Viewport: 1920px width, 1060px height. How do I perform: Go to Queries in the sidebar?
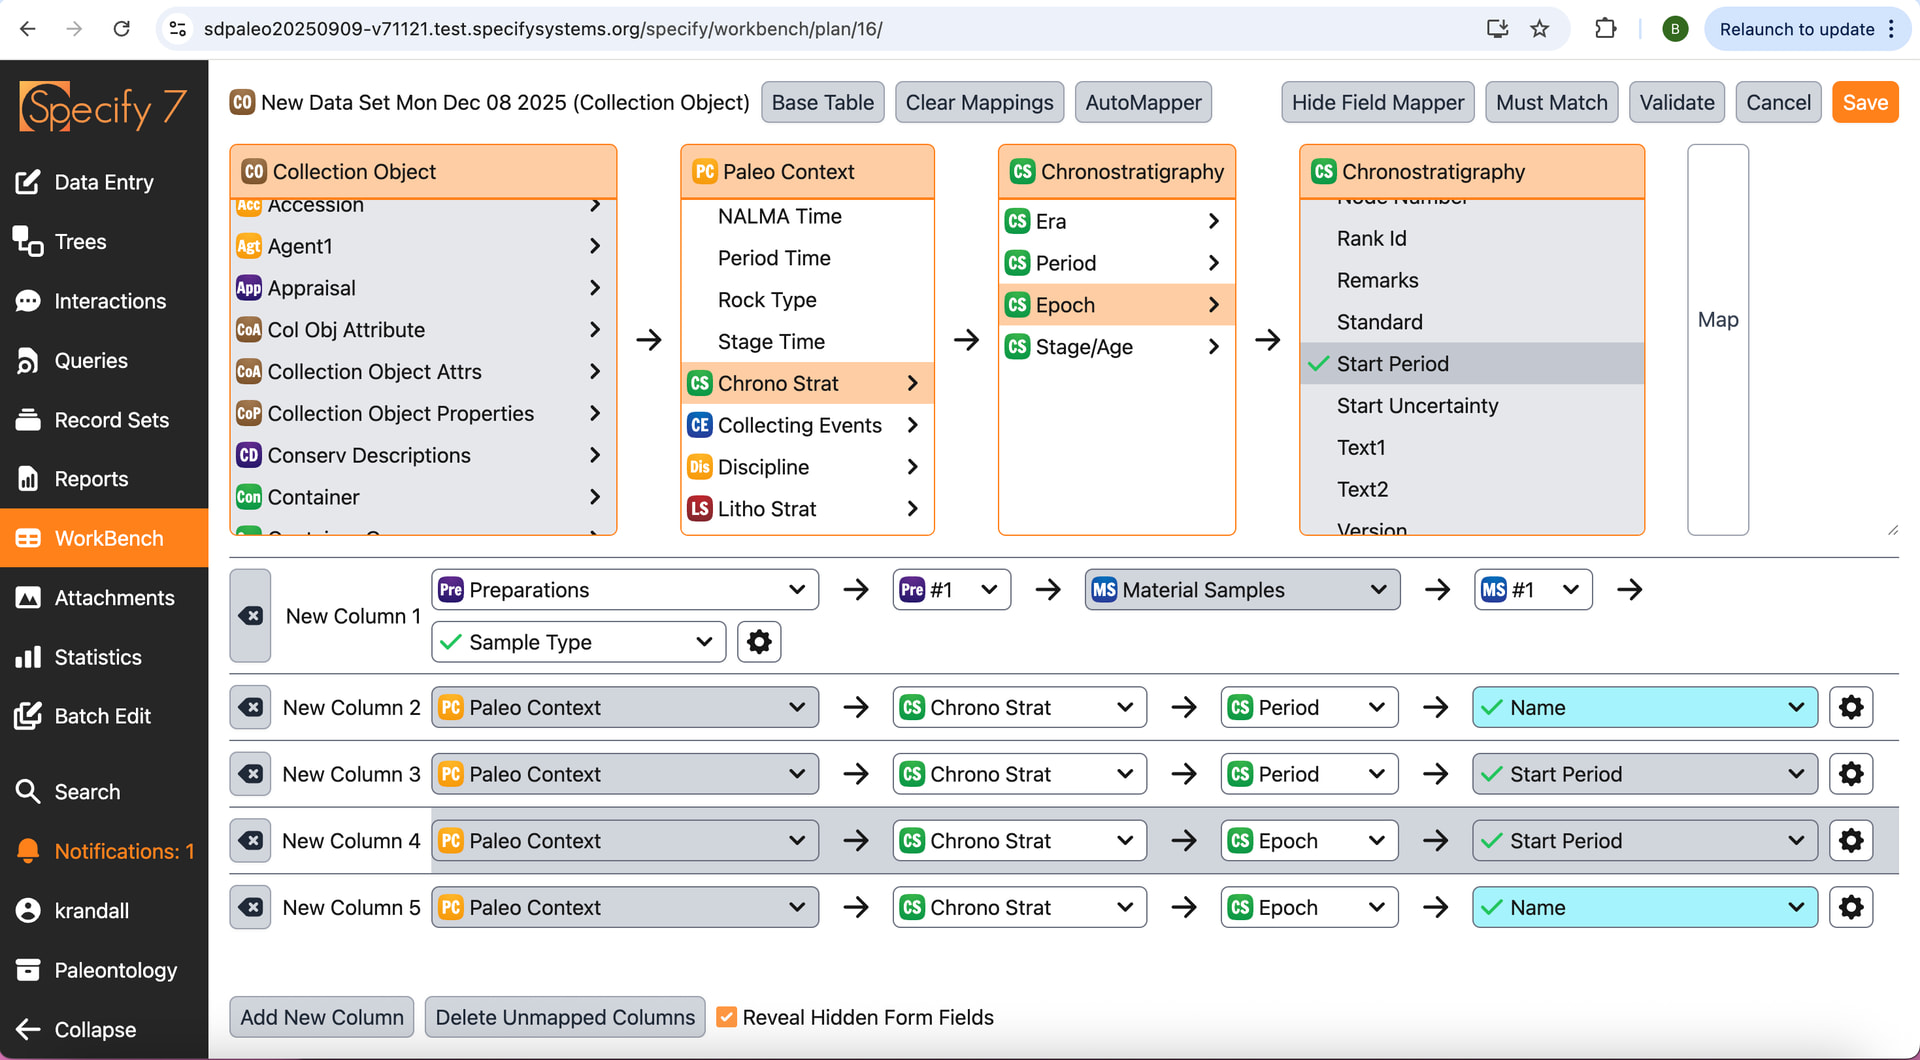point(90,361)
